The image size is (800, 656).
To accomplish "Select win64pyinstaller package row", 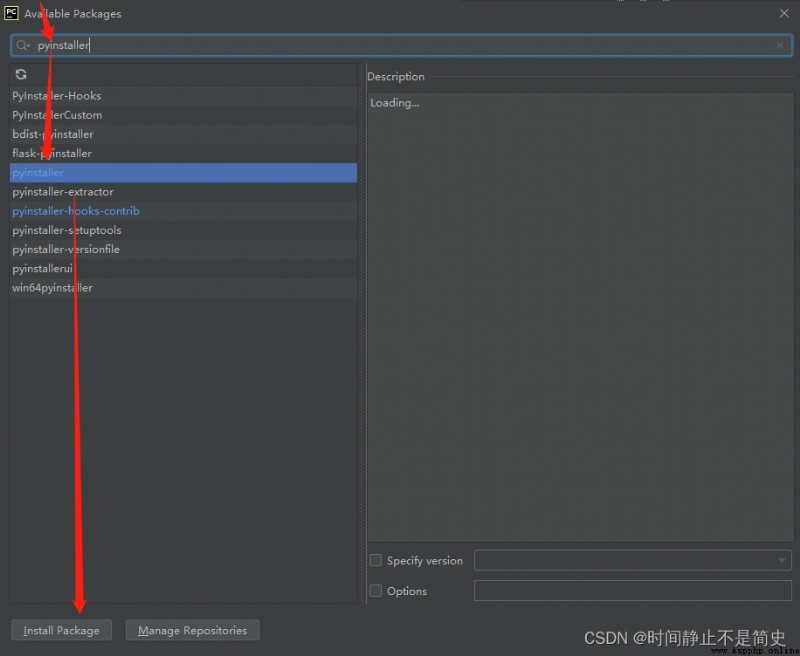I will coord(183,288).
